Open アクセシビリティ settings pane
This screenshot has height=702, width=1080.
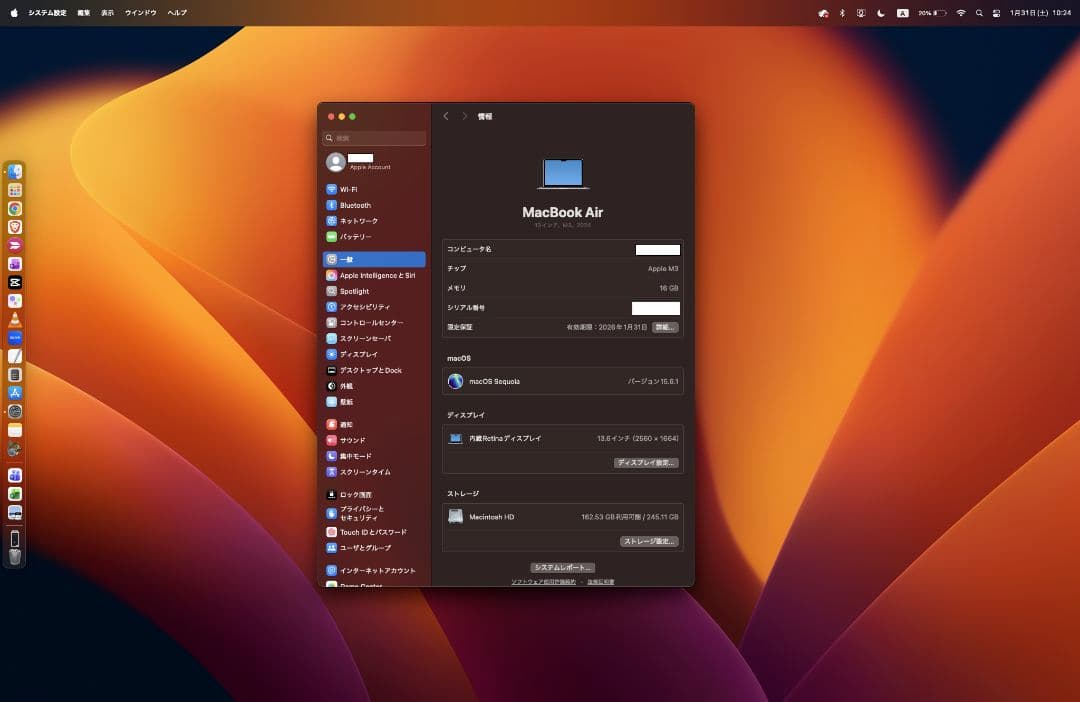click(x=364, y=307)
